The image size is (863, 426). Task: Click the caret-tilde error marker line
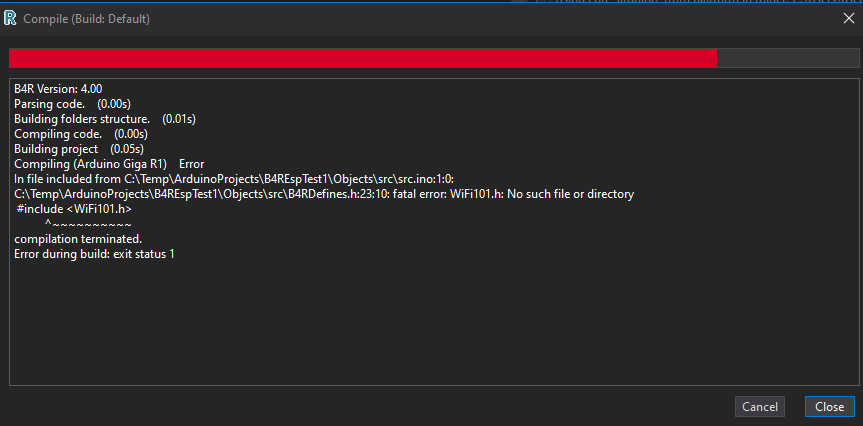click(x=88, y=224)
